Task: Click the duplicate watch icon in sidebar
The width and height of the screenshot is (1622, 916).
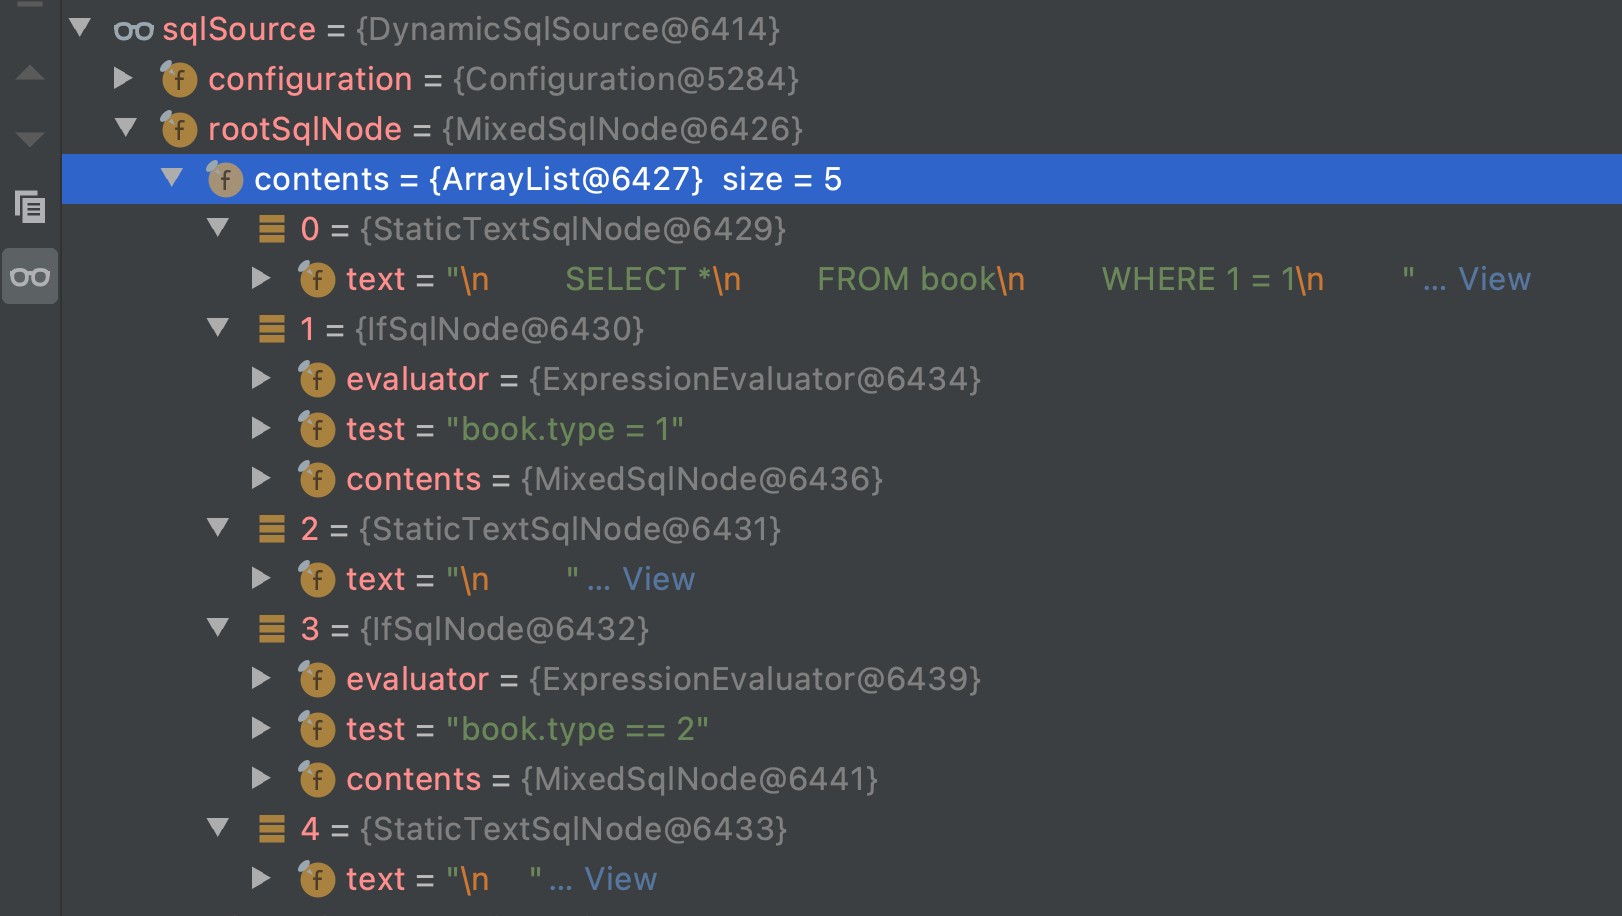Action: click(30, 206)
